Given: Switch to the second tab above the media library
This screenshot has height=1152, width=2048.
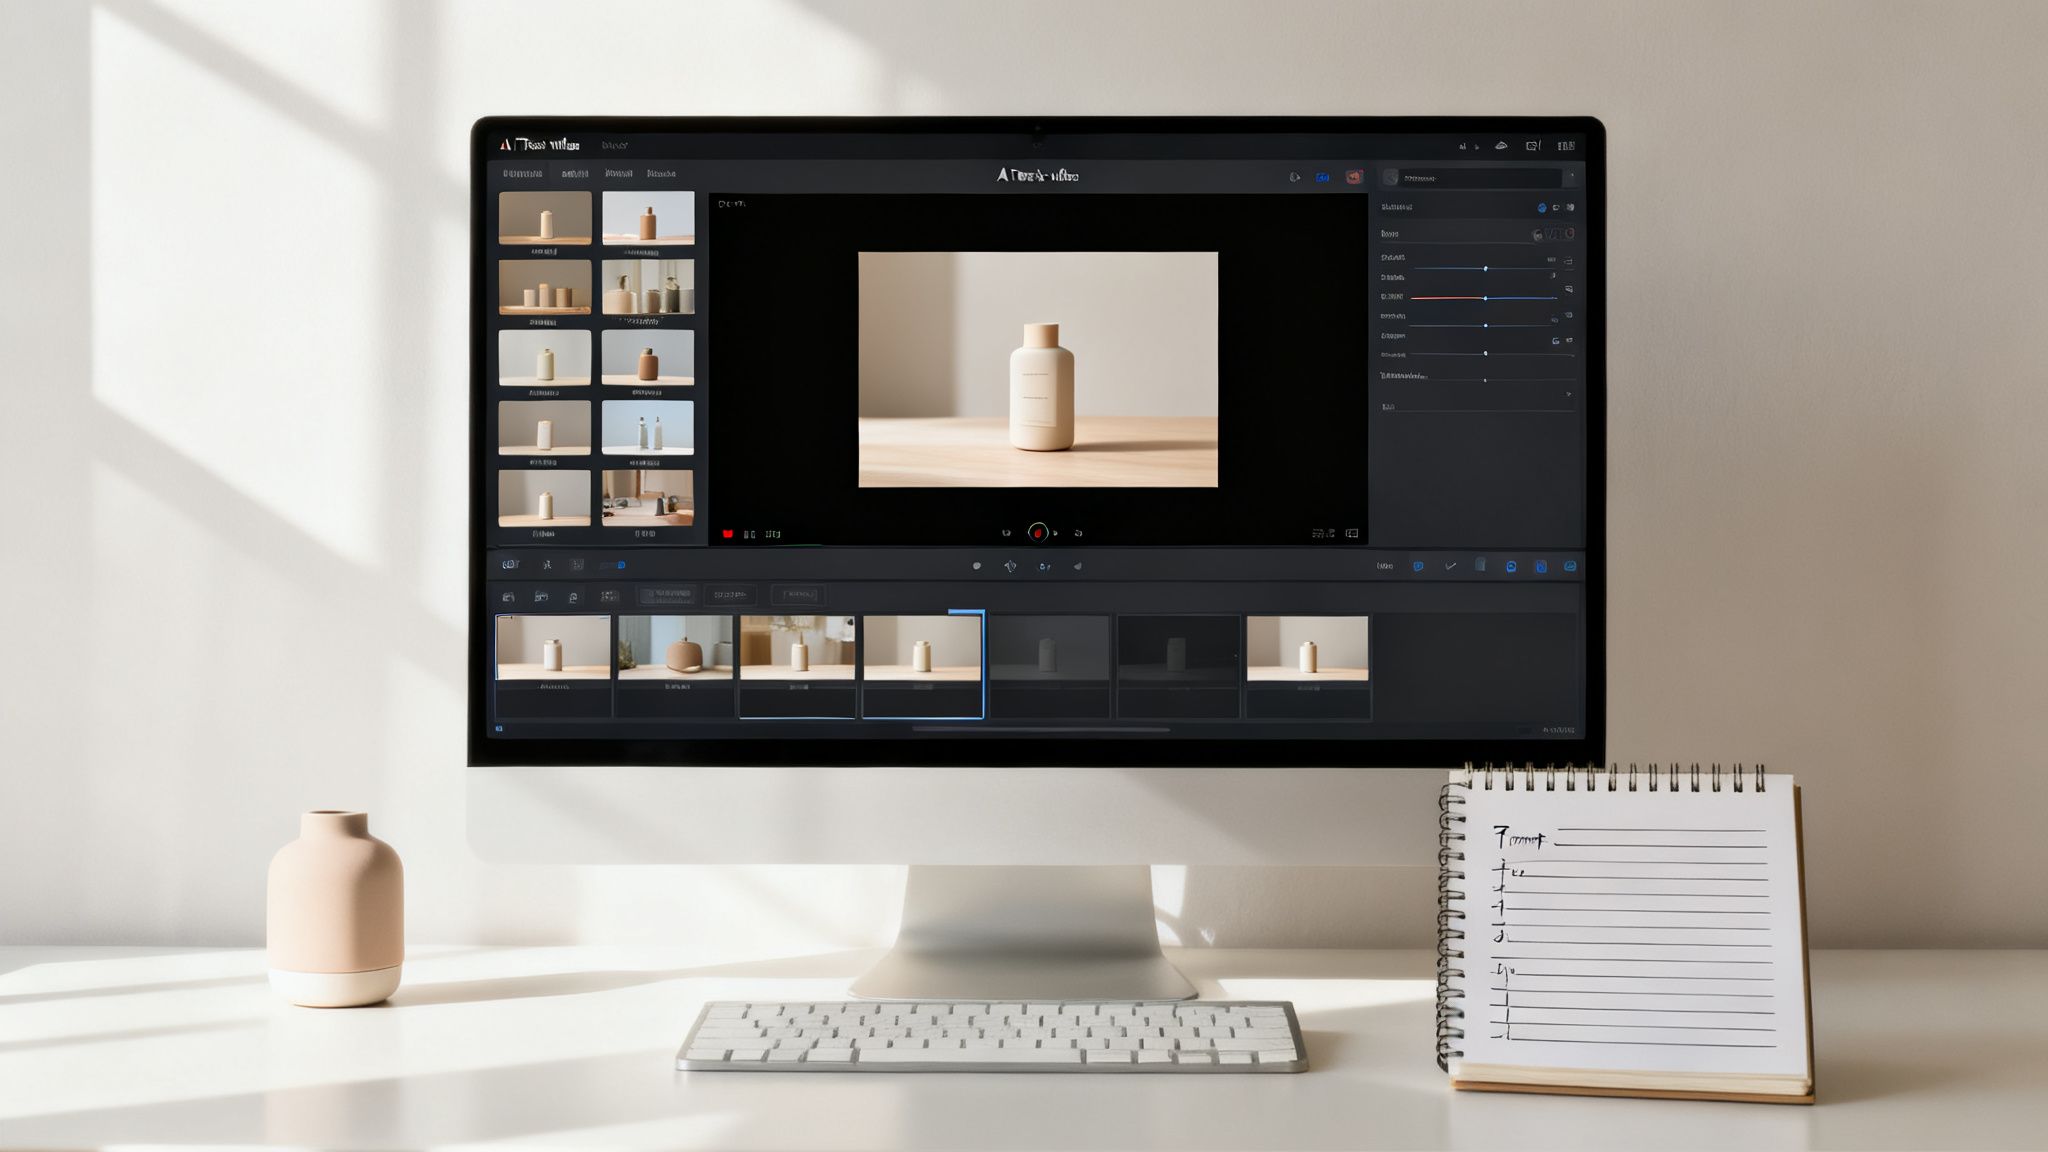Looking at the screenshot, I should pyautogui.click(x=574, y=174).
